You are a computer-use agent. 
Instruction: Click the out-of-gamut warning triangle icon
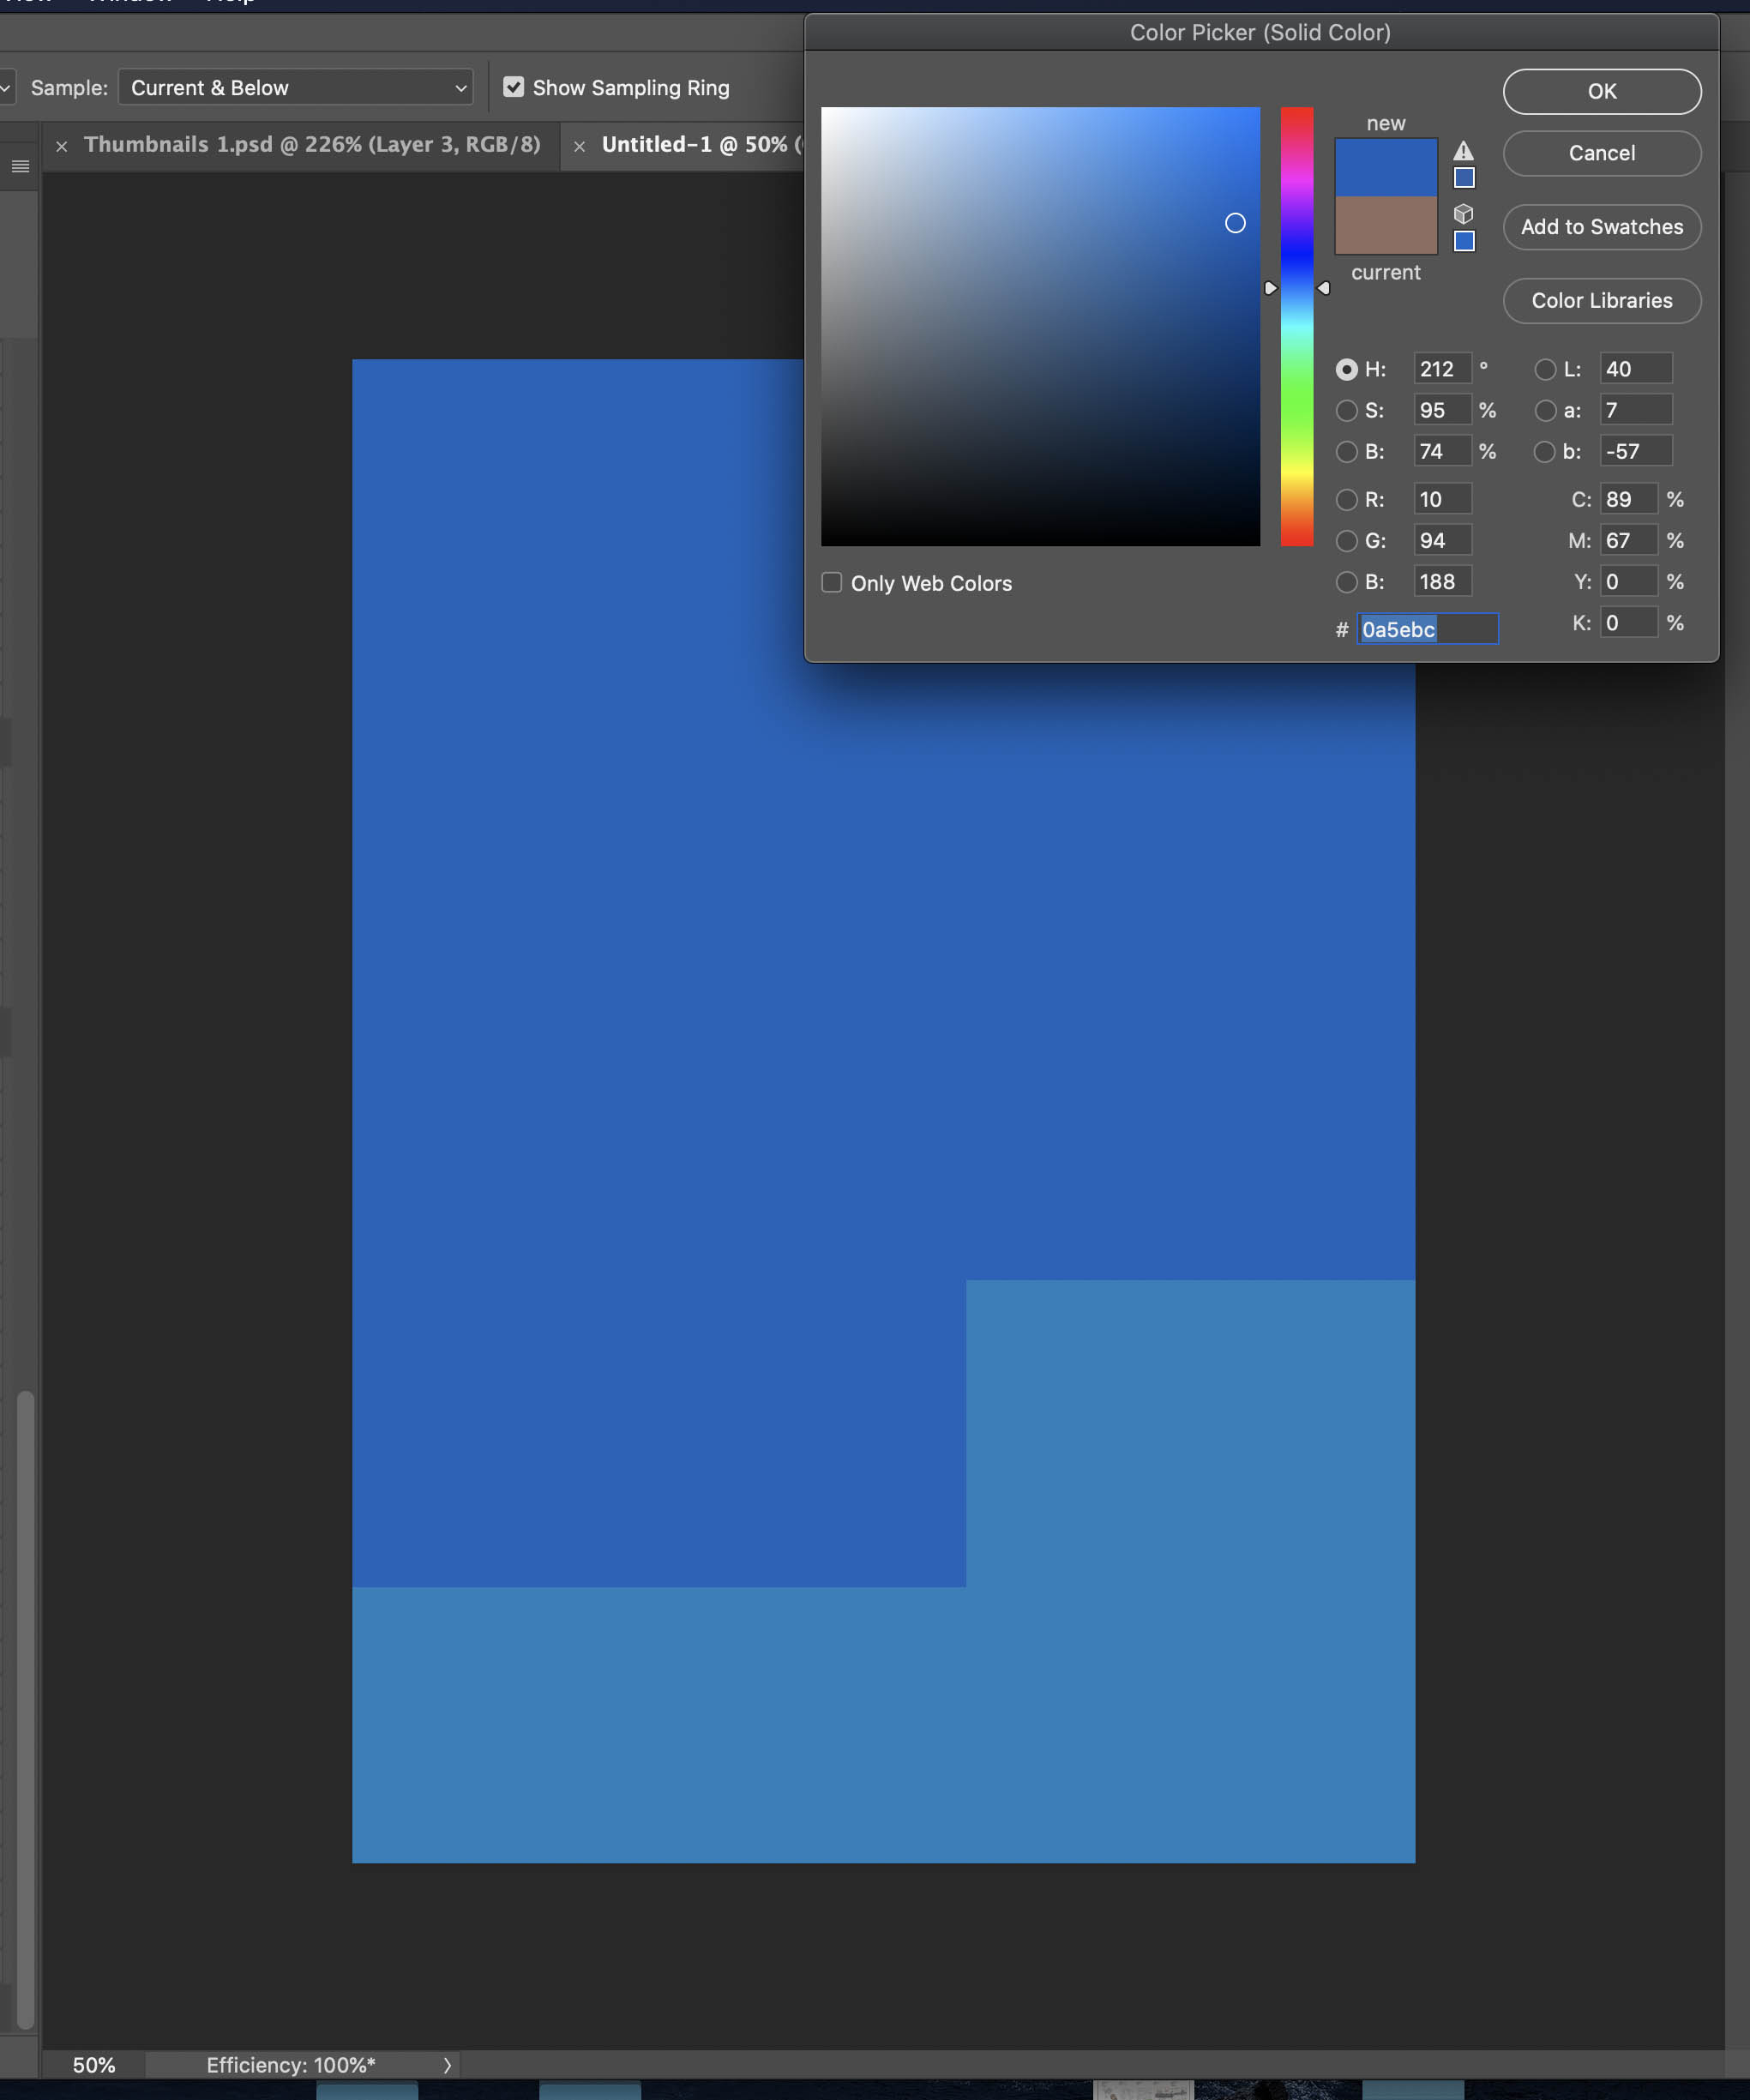click(x=1464, y=151)
